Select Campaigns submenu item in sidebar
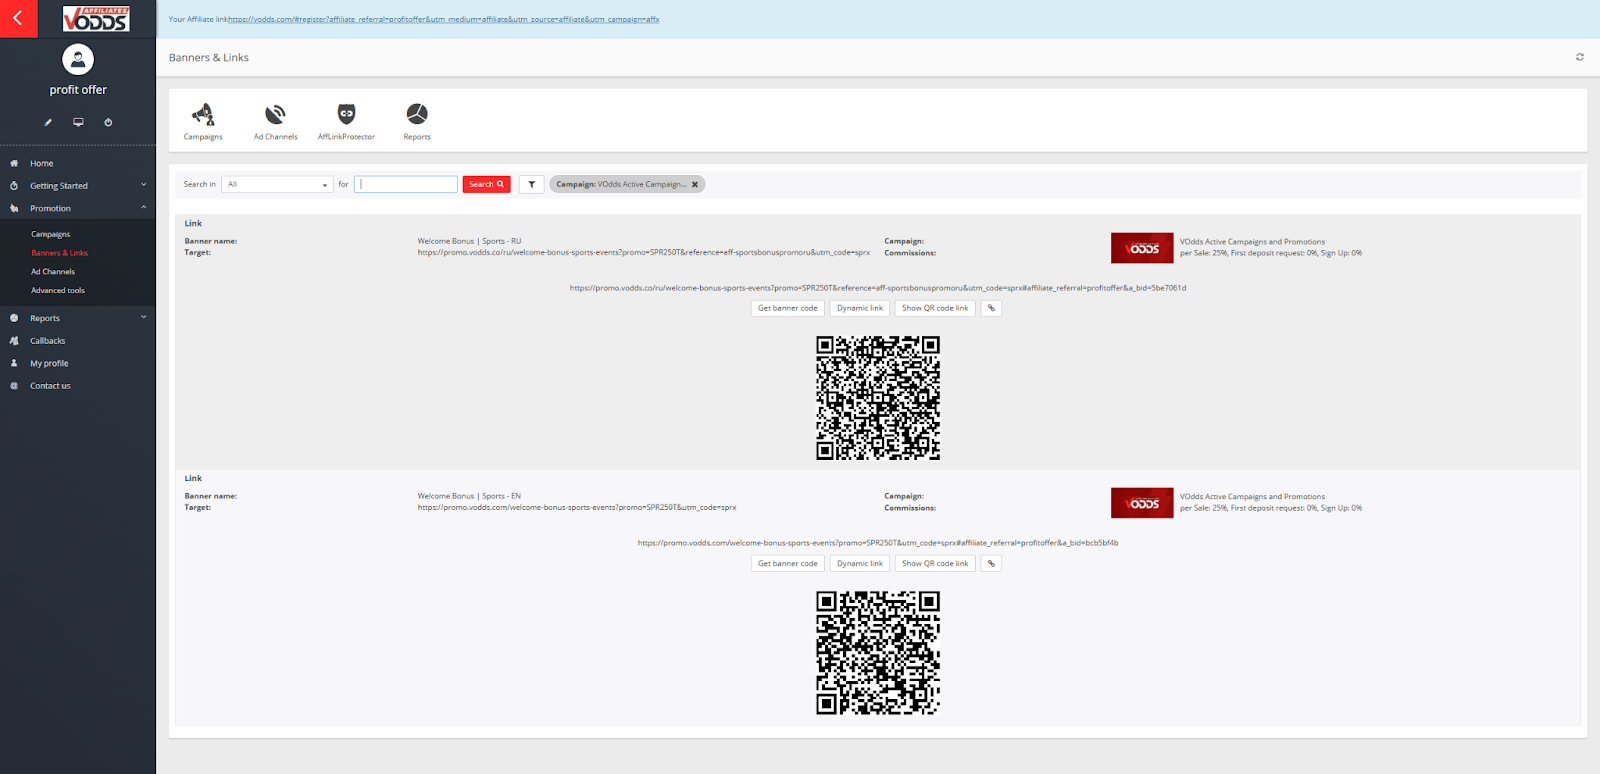The height and width of the screenshot is (774, 1600). 51,234
